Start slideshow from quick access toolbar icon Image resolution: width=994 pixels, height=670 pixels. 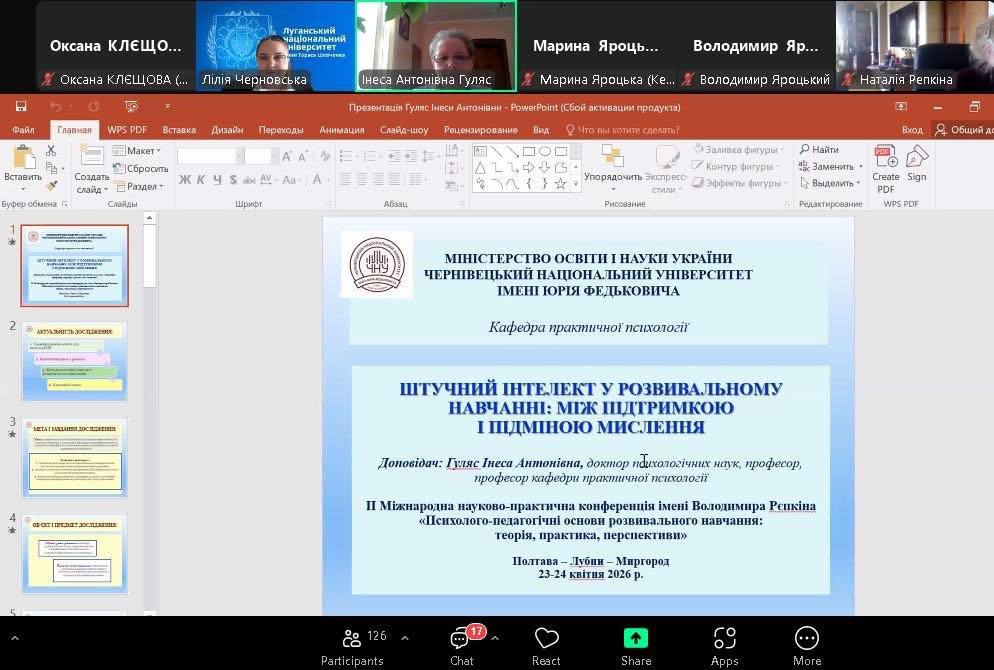point(132,106)
